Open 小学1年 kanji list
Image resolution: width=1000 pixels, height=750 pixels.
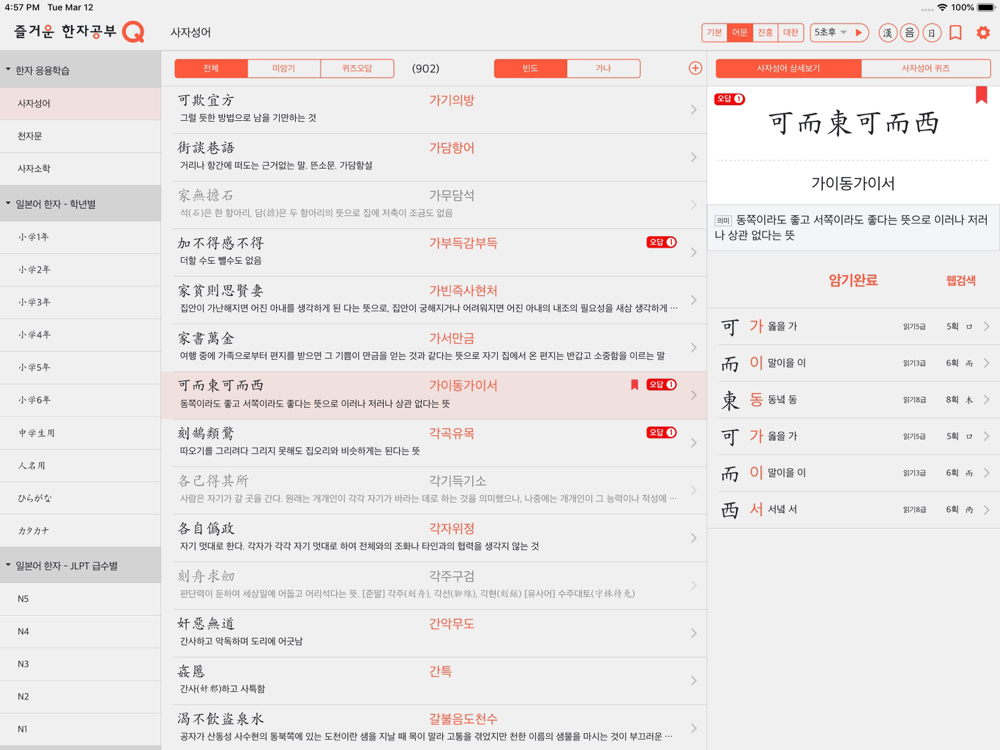[x=80, y=237]
